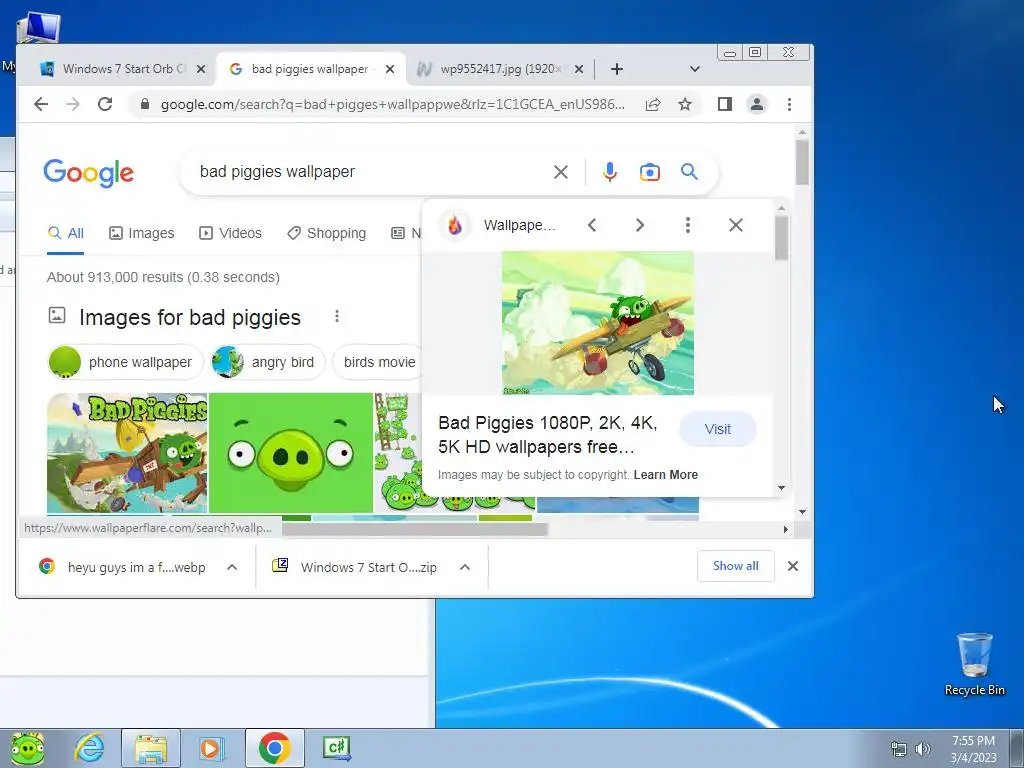Open Windows Media Player from the taskbar

point(211,748)
